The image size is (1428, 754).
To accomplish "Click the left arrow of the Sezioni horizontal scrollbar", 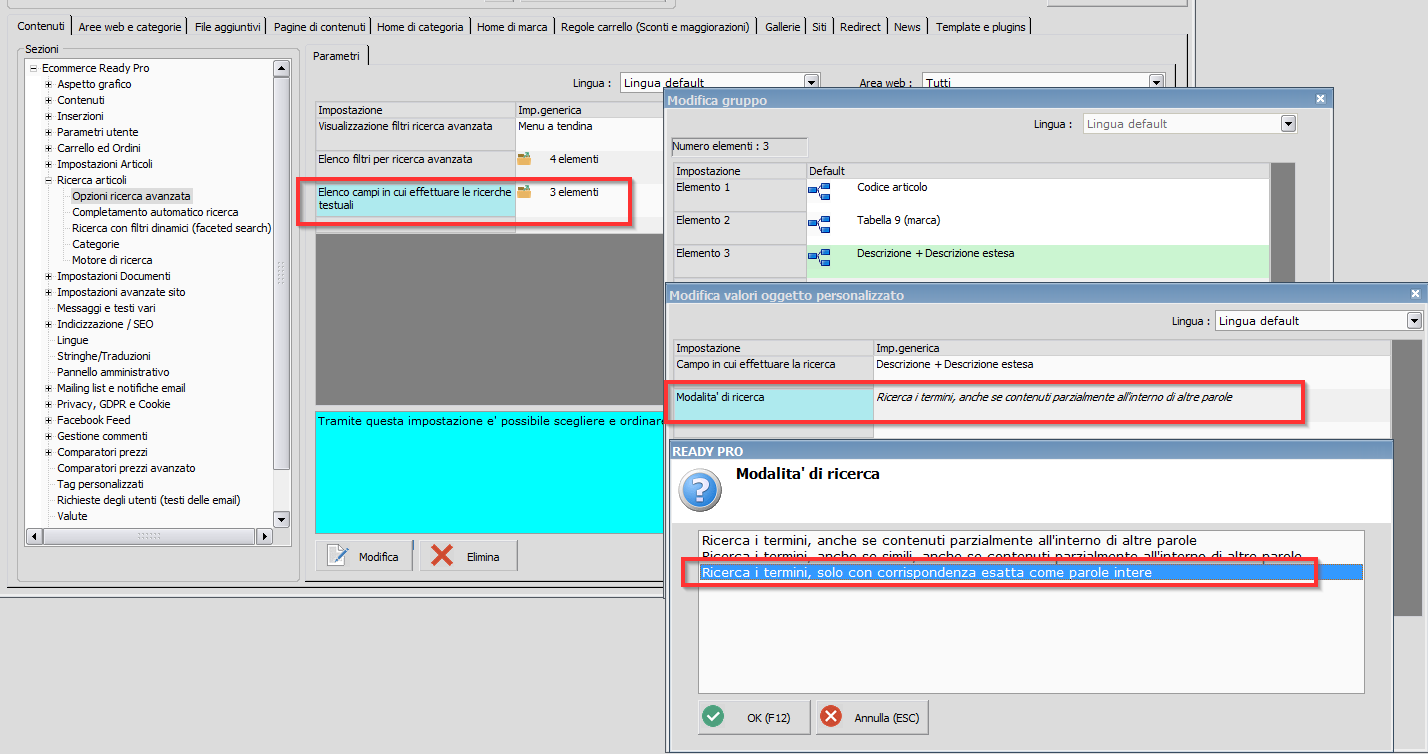I will coord(34,536).
